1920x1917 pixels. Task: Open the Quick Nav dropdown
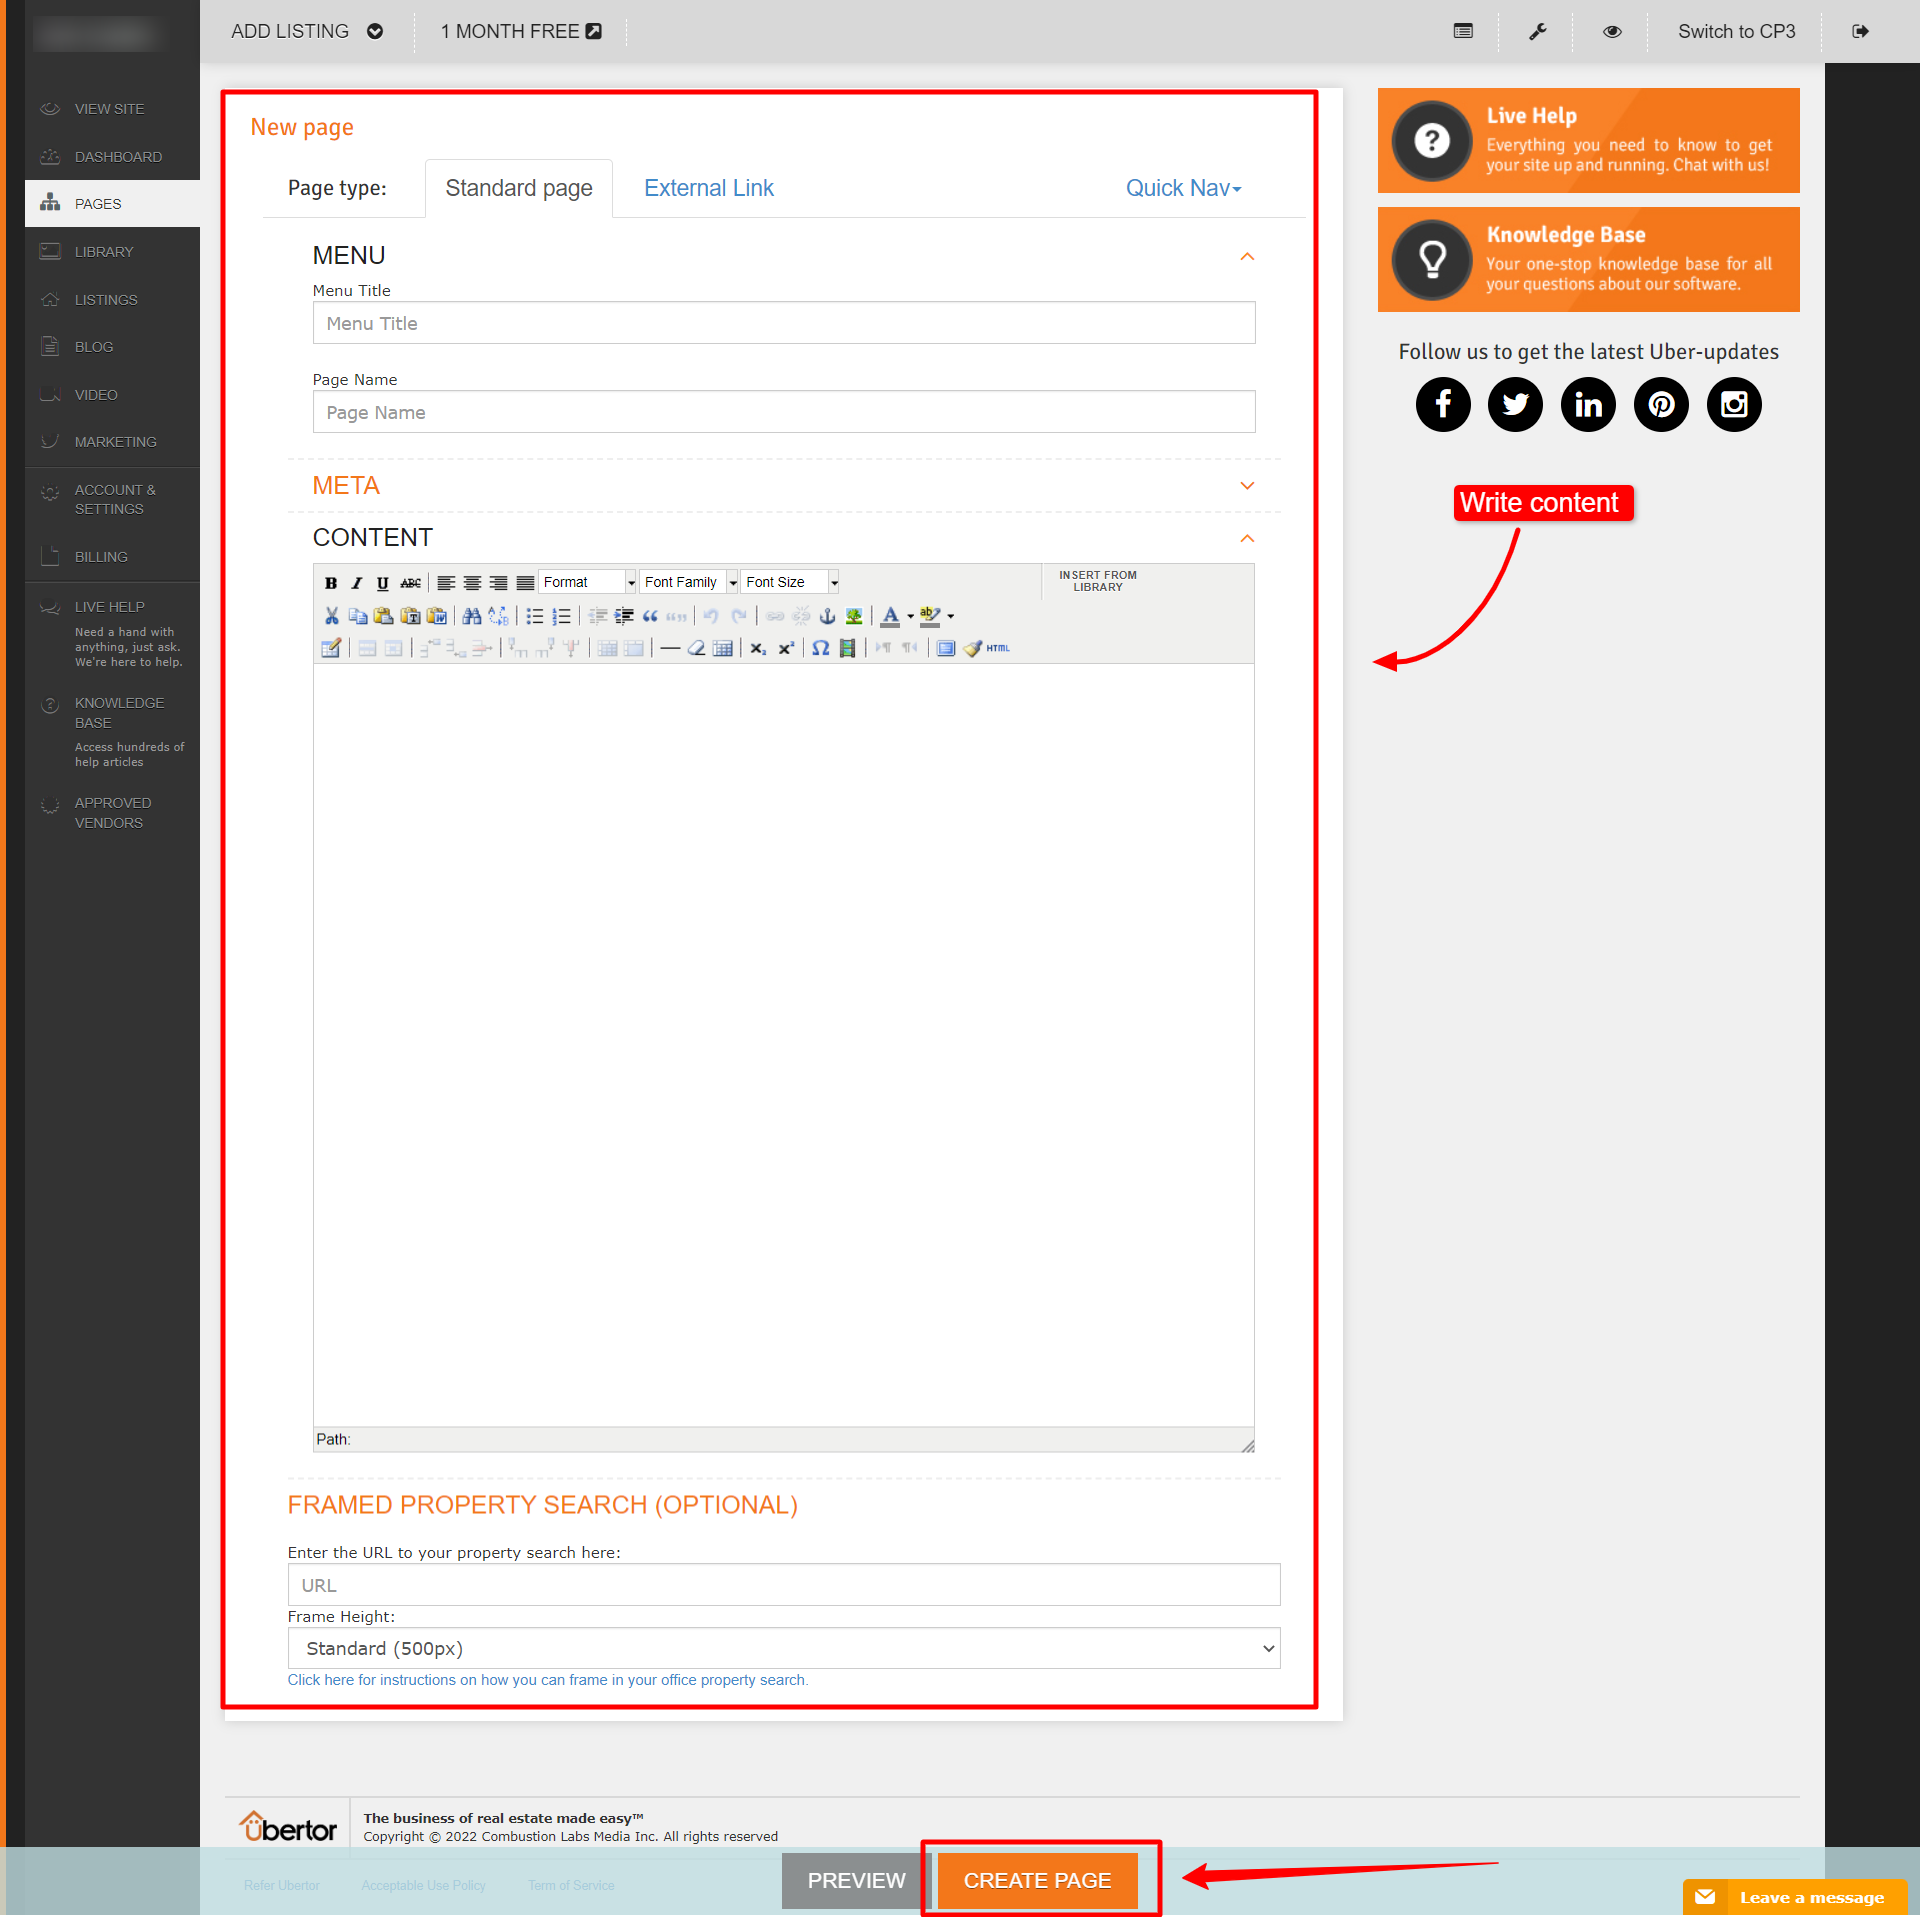point(1183,188)
